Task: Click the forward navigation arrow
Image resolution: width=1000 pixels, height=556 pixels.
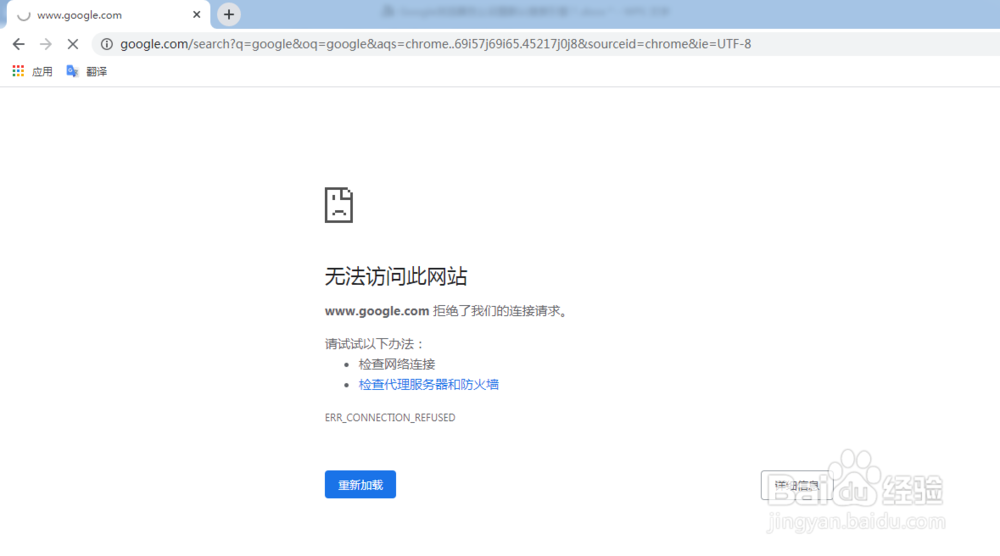Action: [45, 44]
